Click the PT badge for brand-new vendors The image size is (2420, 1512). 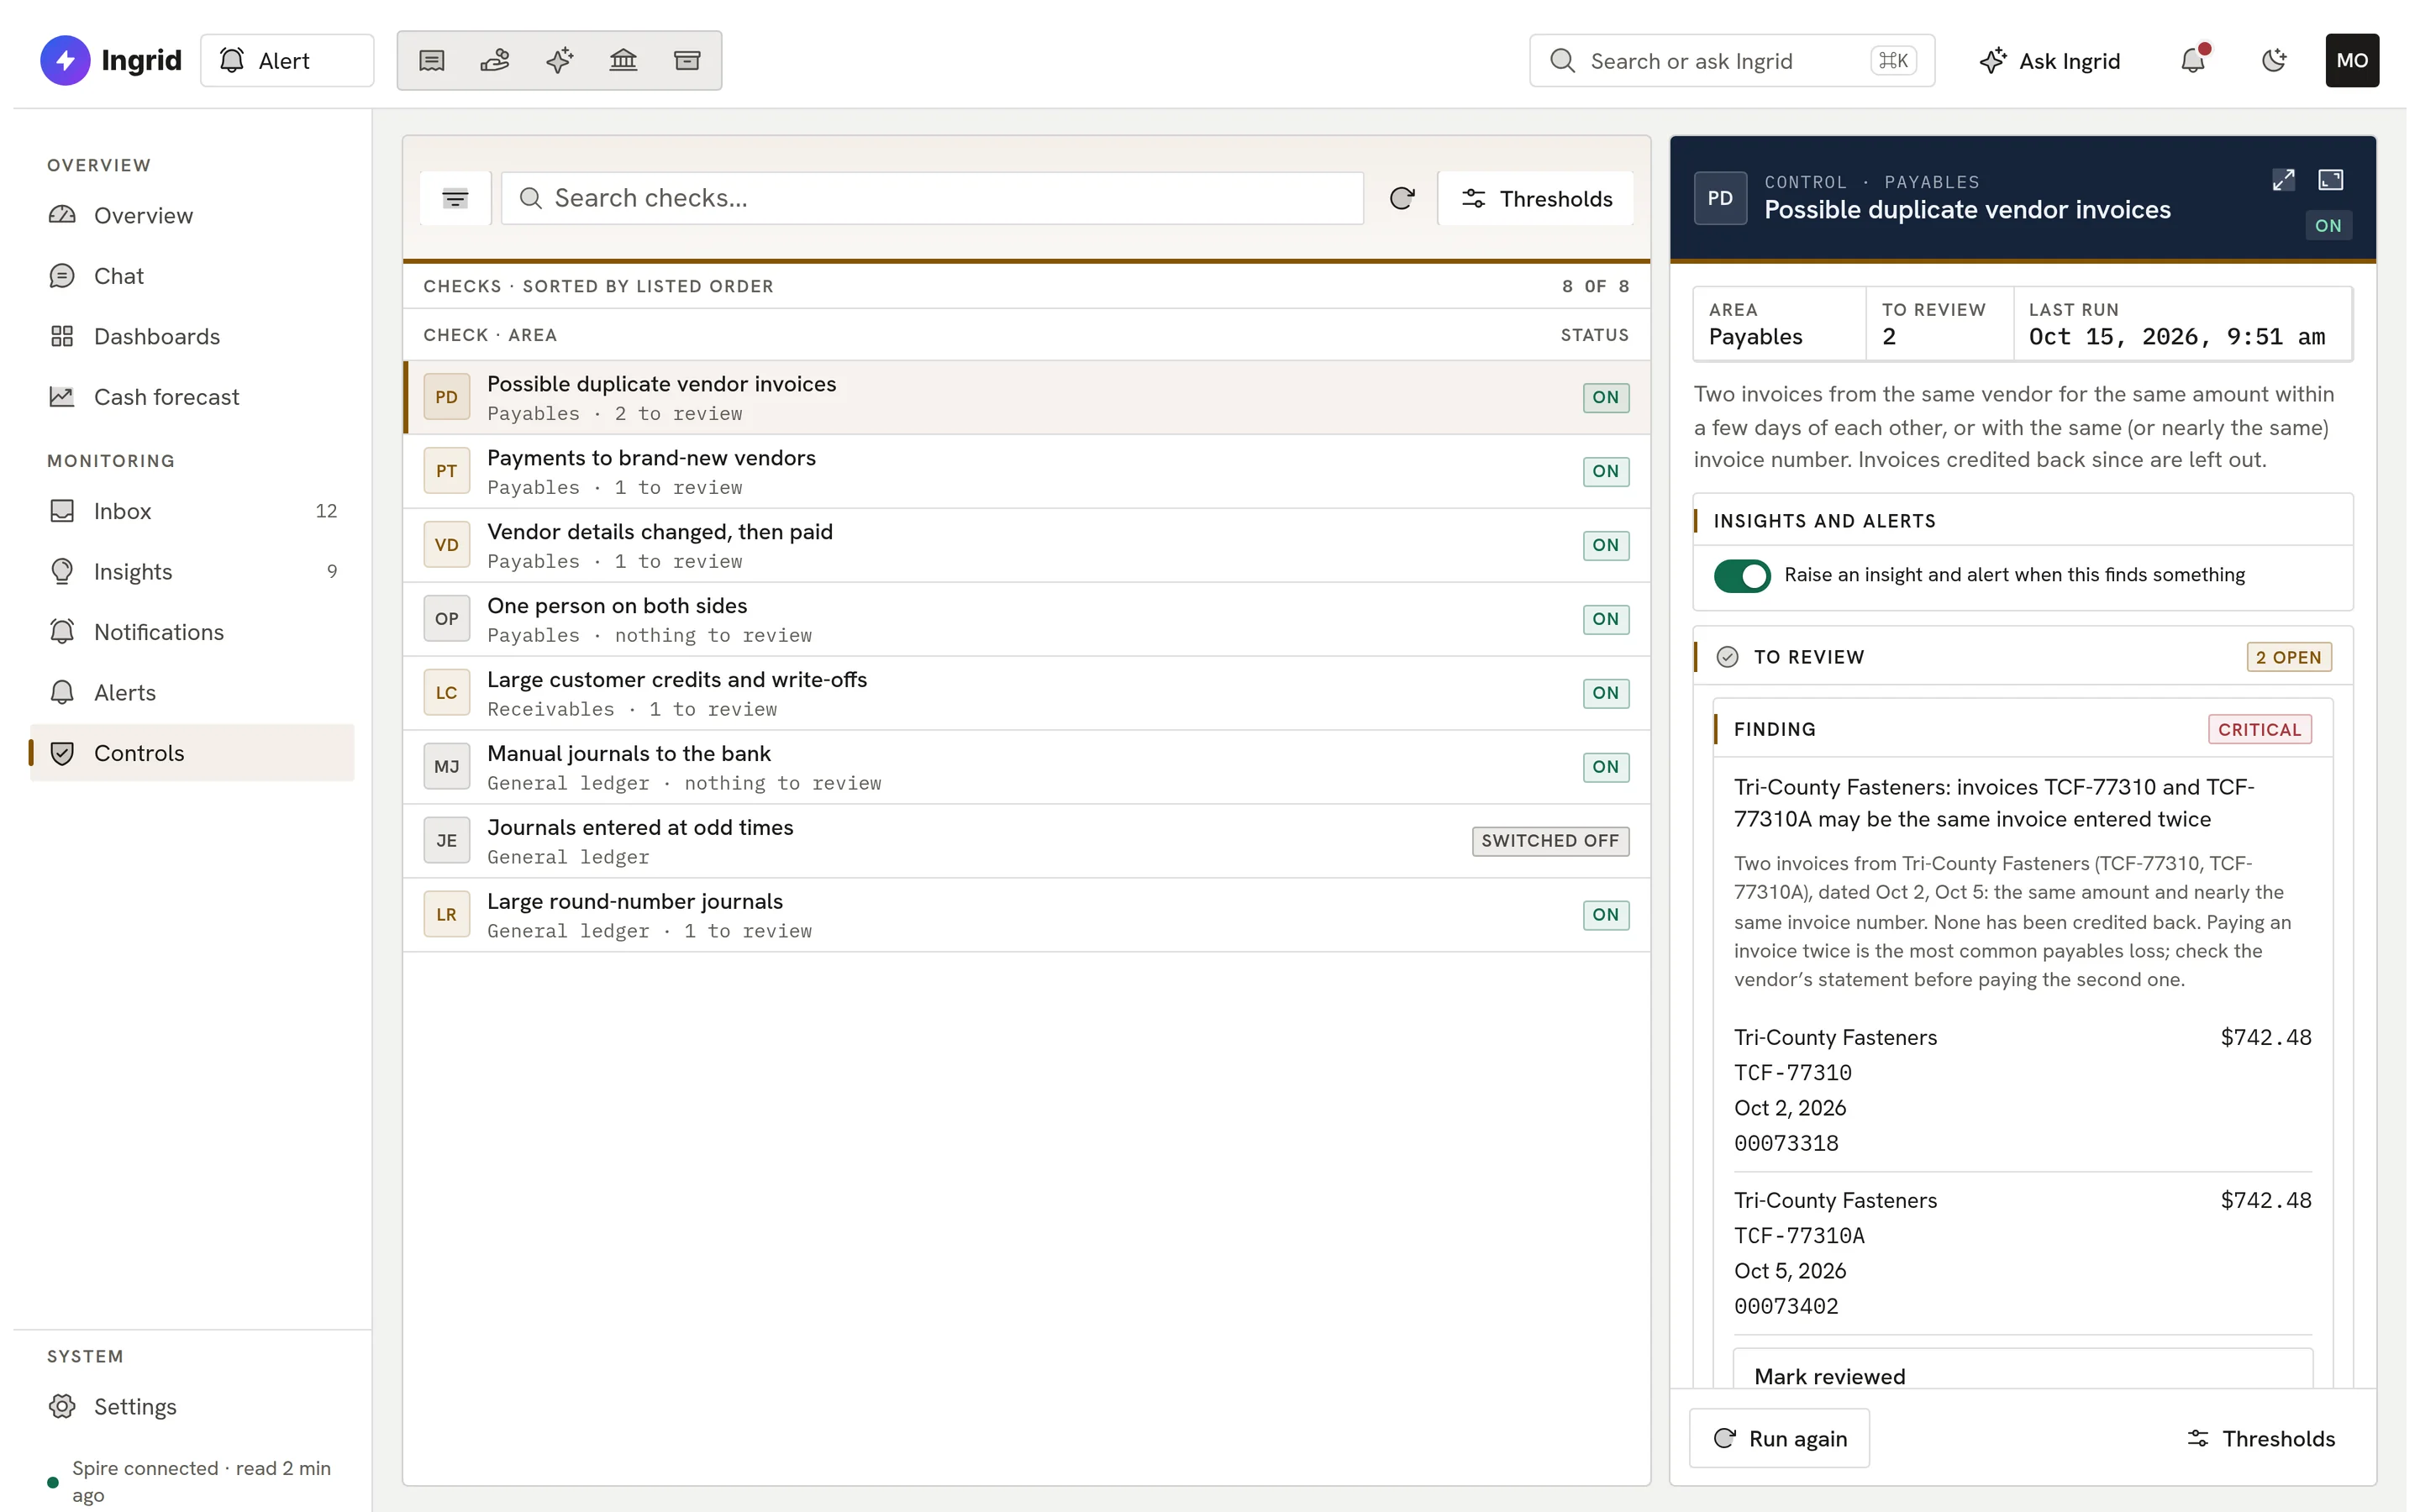[x=446, y=471]
